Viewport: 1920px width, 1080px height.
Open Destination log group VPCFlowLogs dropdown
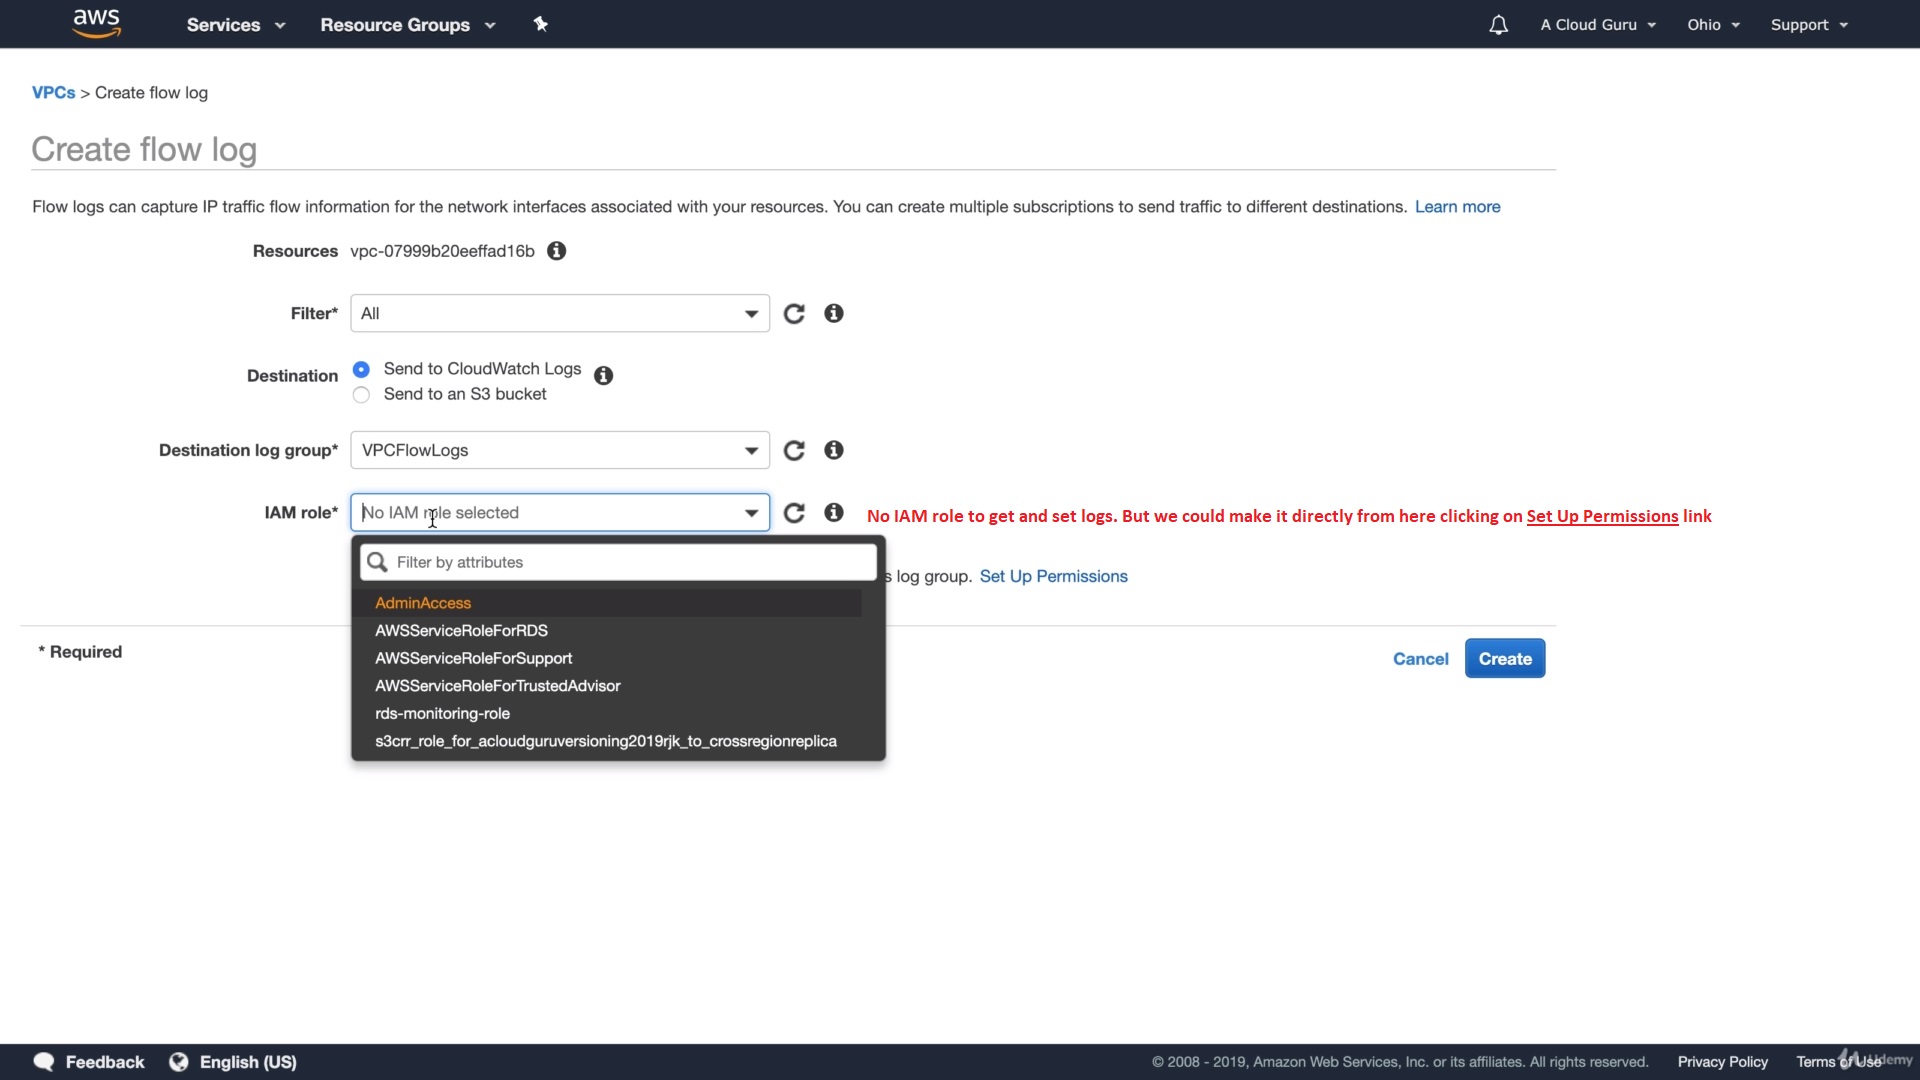(x=559, y=451)
